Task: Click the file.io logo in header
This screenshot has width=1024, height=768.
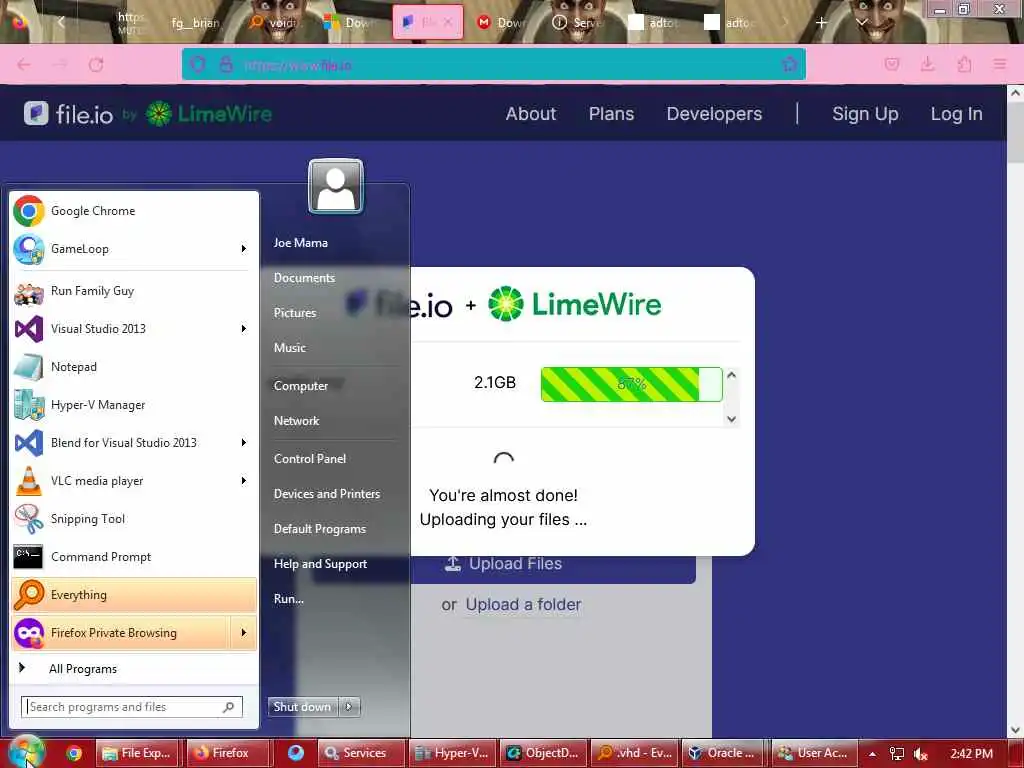Action: 69,114
